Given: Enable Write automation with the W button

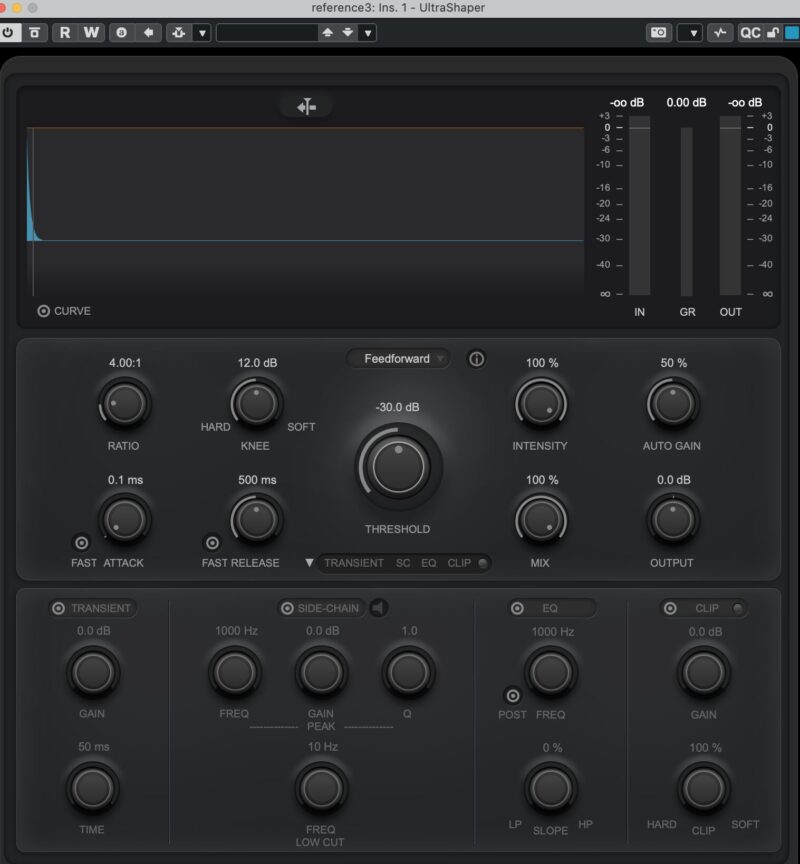Looking at the screenshot, I should [91, 33].
